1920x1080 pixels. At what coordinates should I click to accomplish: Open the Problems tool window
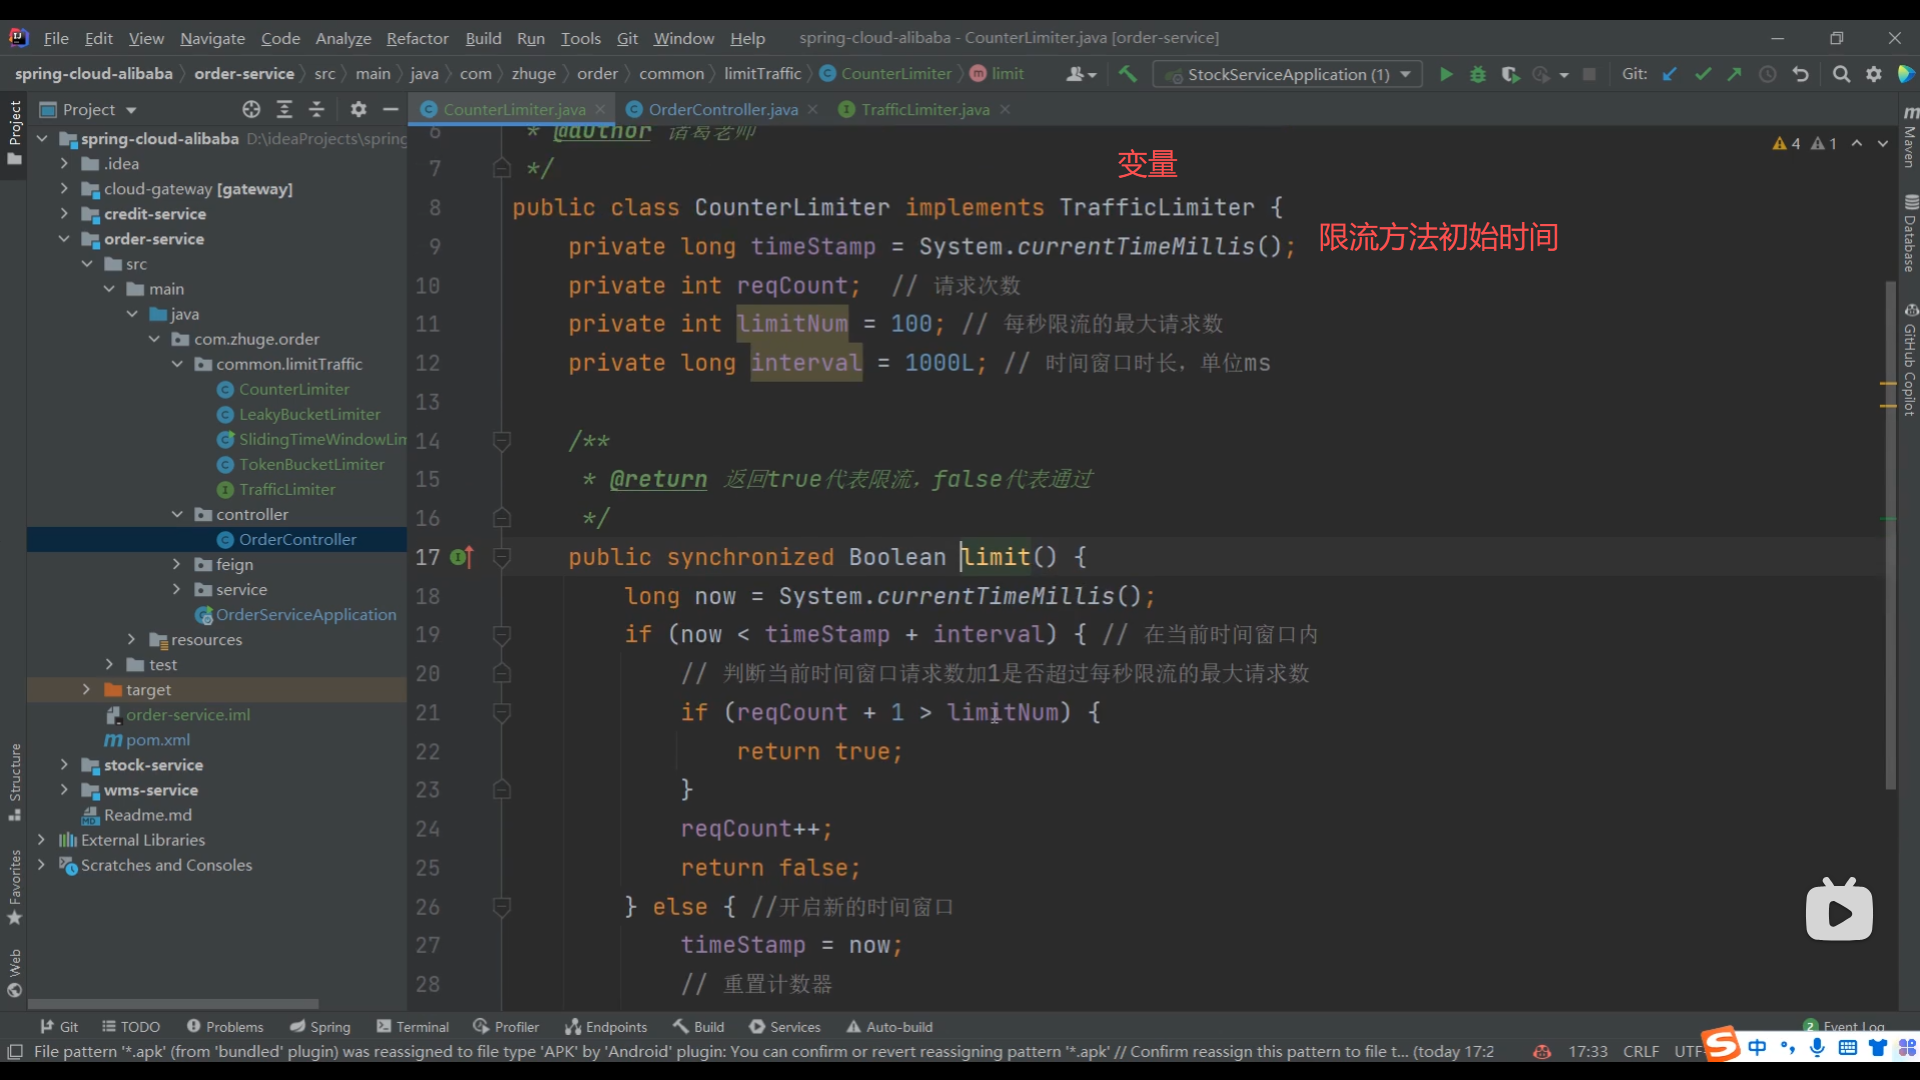[x=225, y=1027]
